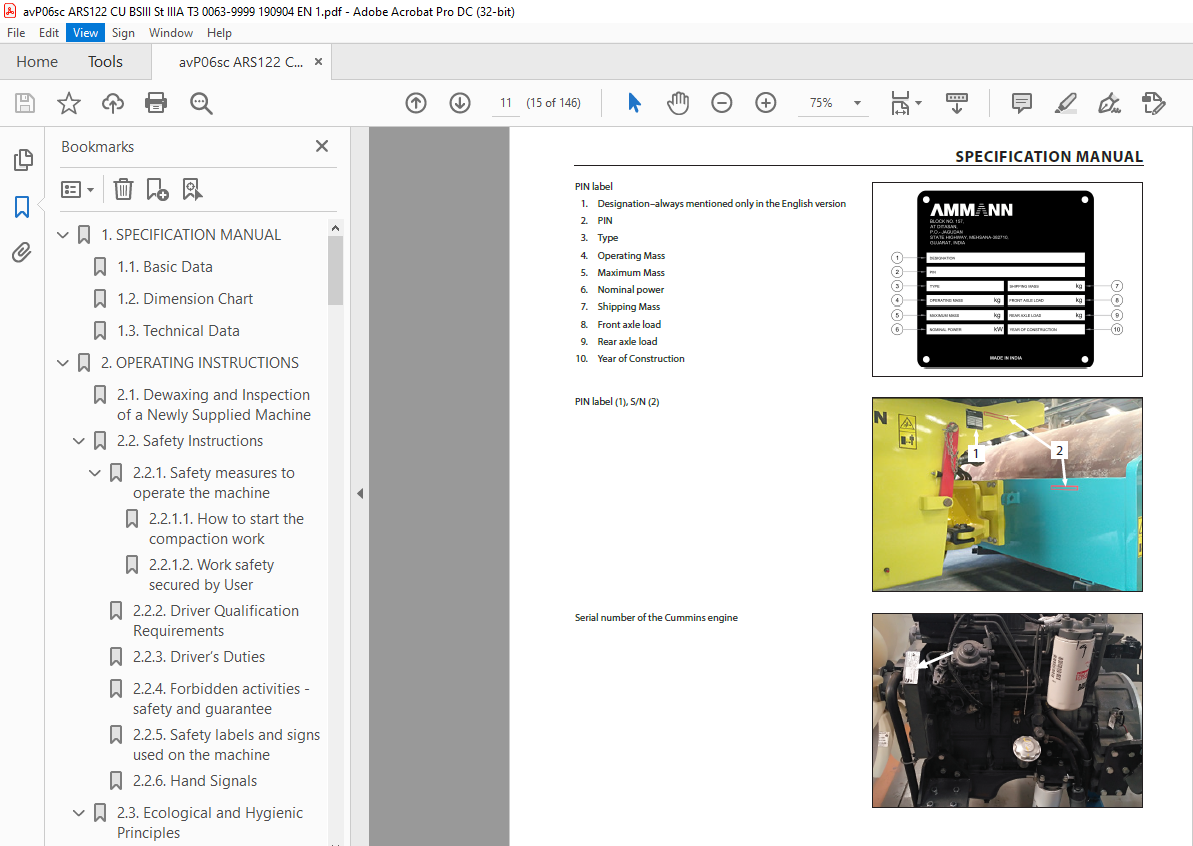The width and height of the screenshot is (1193, 846).
Task: Click the Zoom in plus icon
Action: tap(765, 103)
